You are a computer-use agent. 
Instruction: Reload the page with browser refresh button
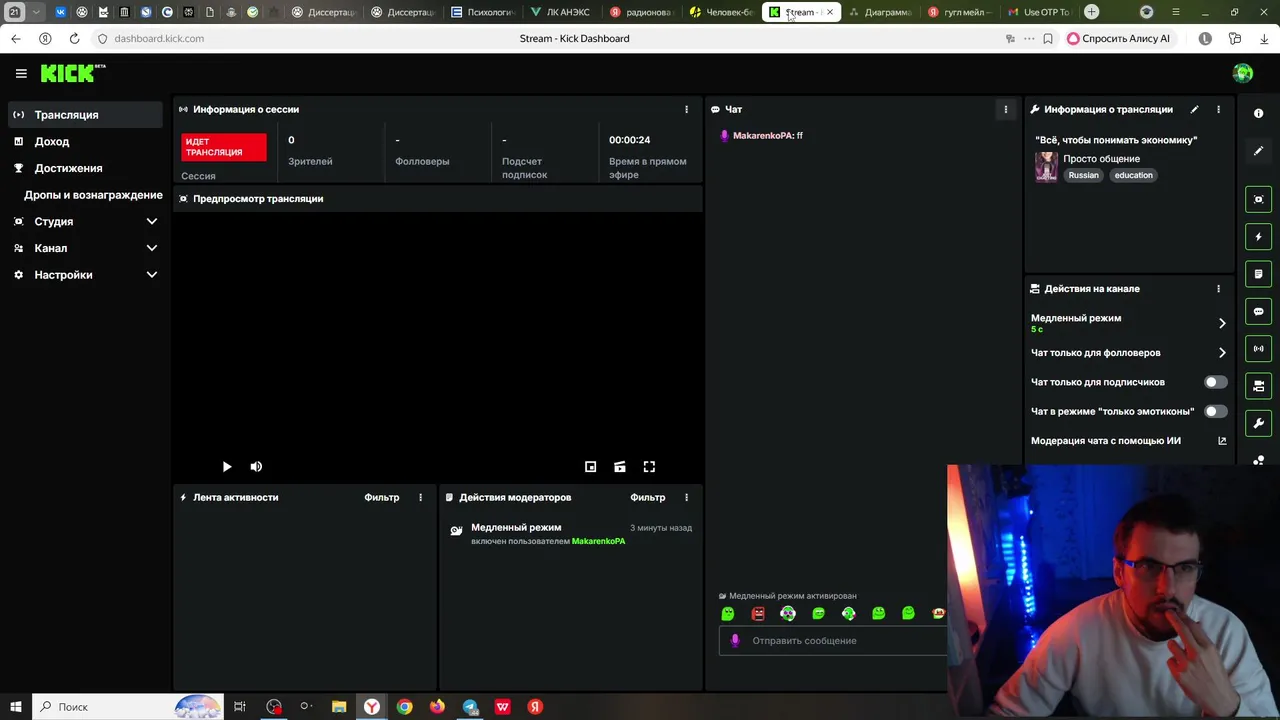tap(74, 38)
